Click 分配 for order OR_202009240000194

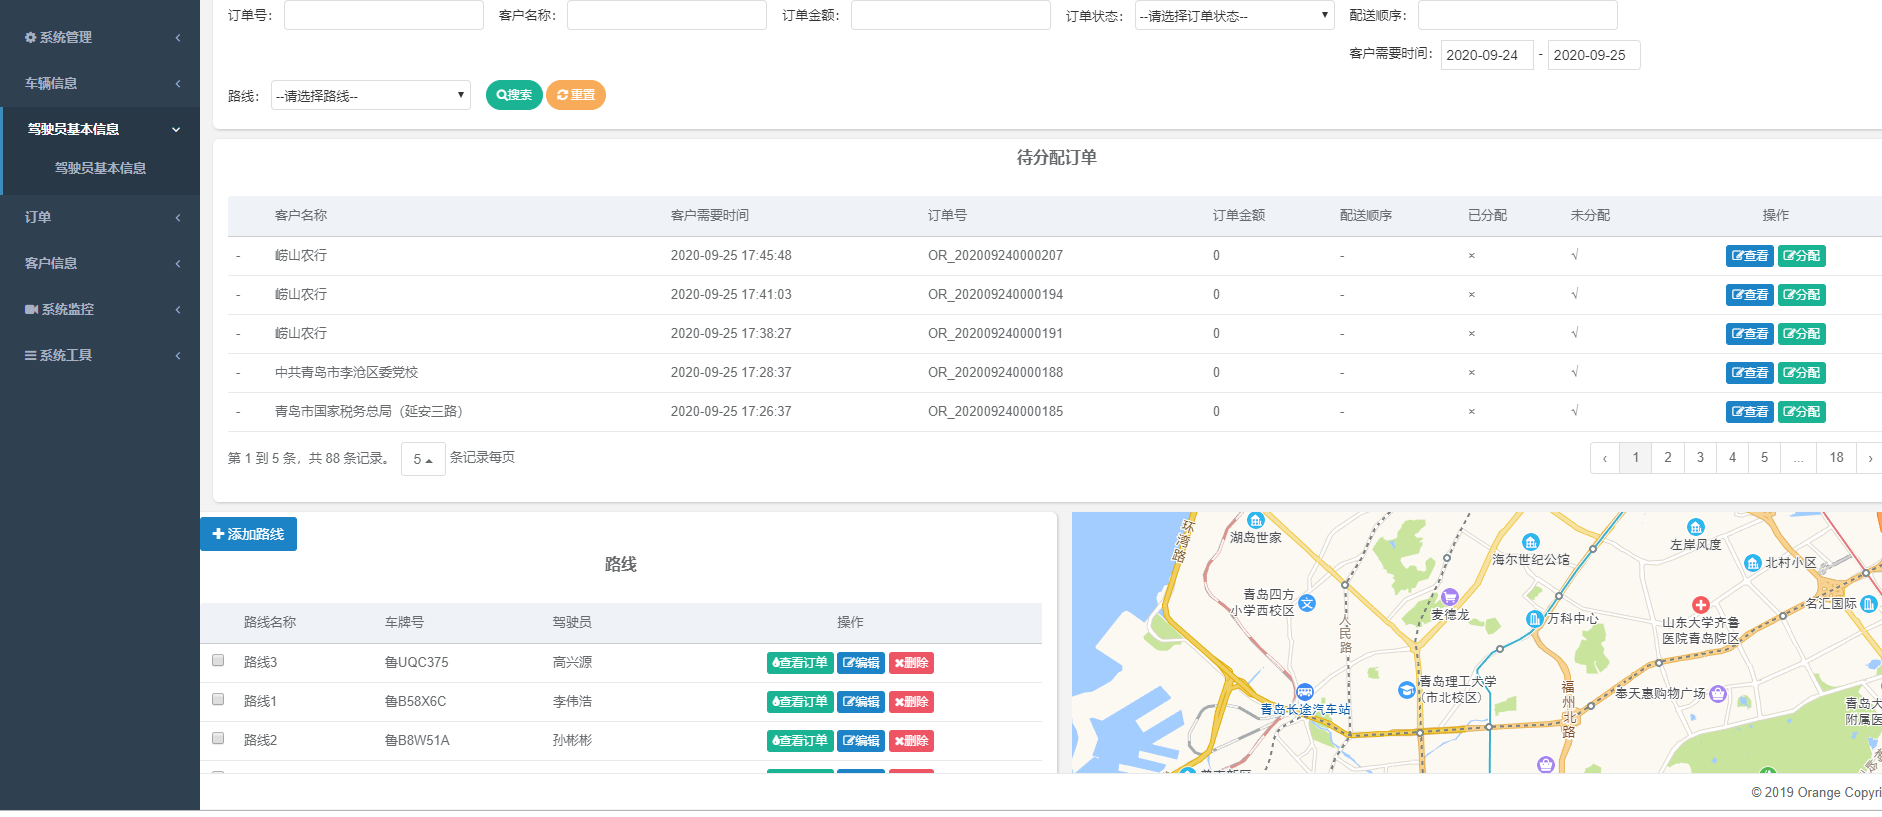[1801, 295]
